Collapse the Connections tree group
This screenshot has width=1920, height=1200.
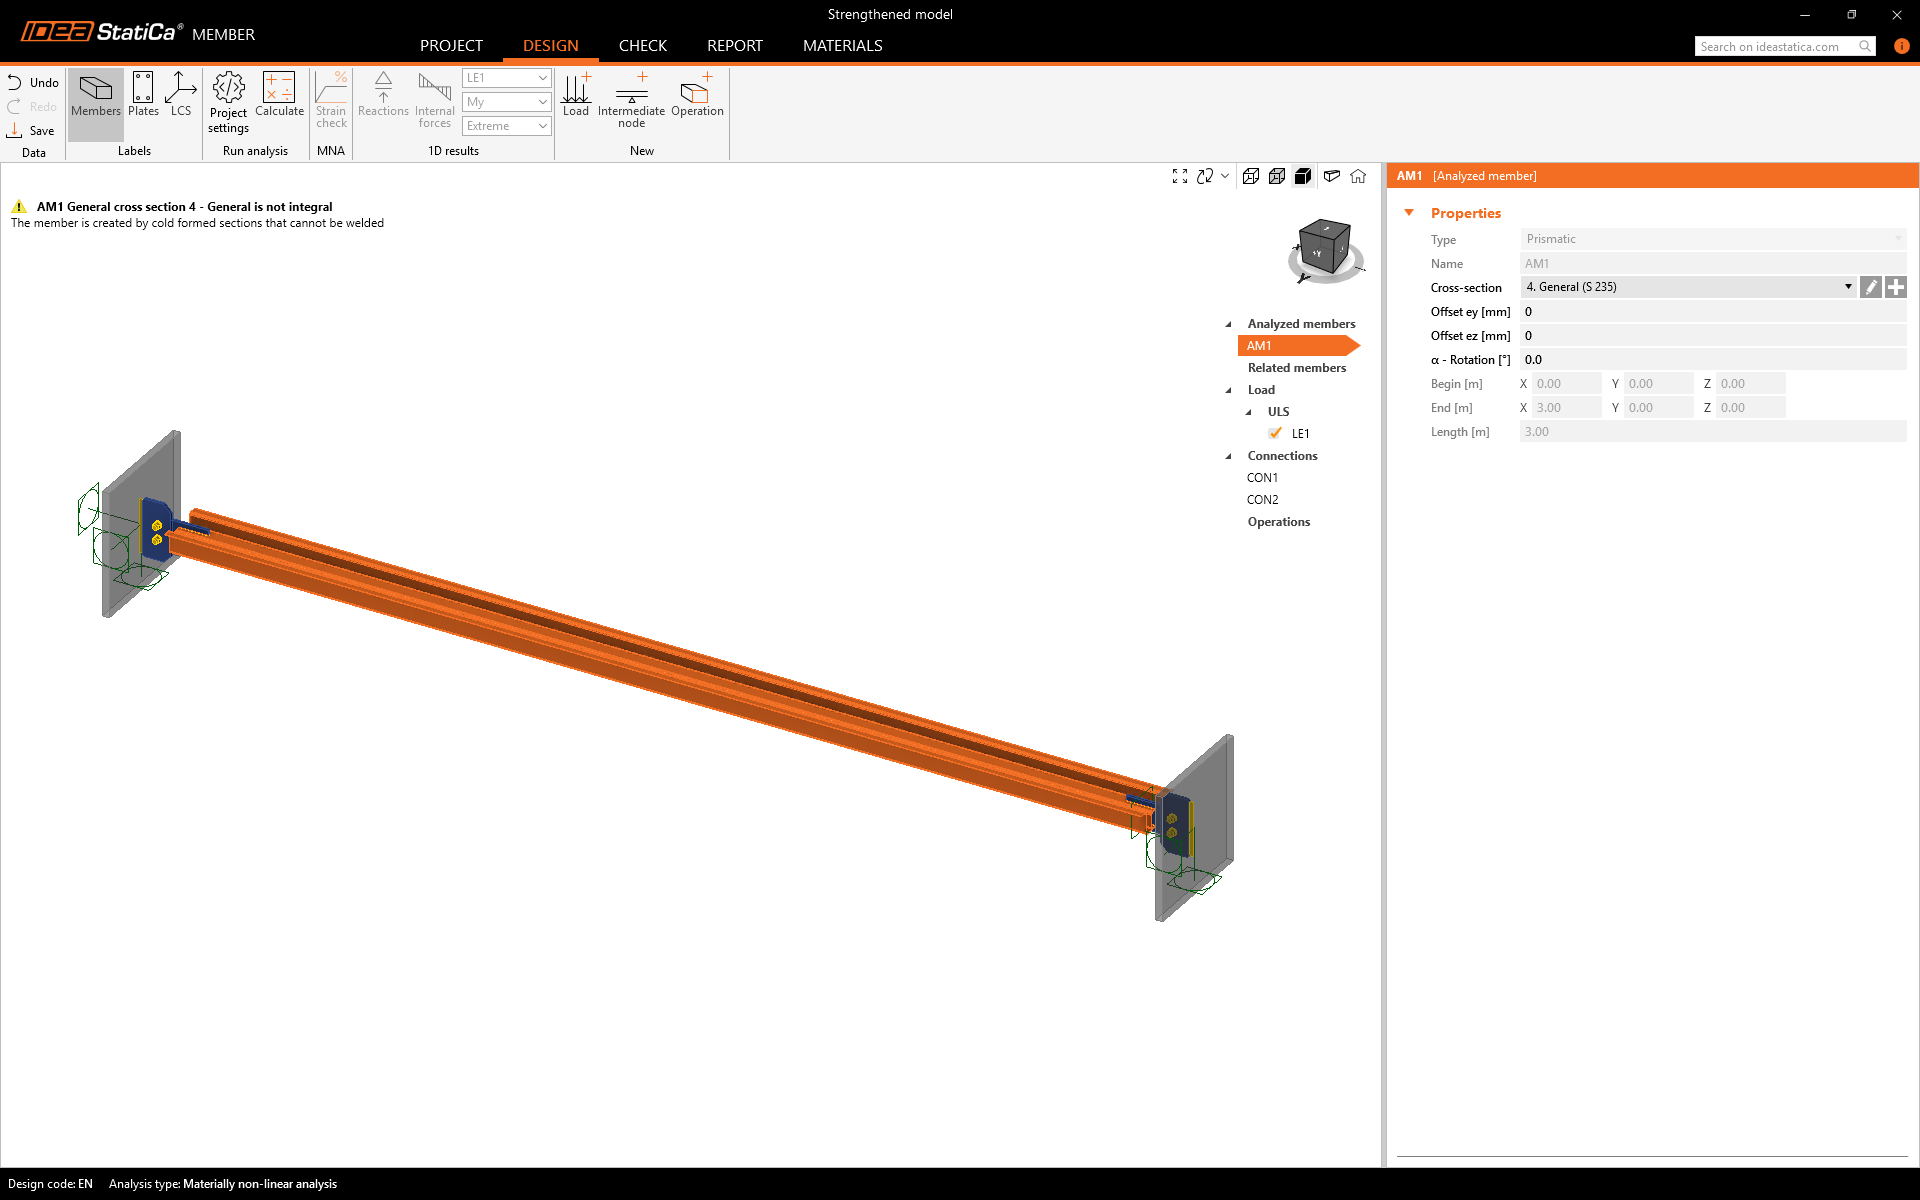1229,456
